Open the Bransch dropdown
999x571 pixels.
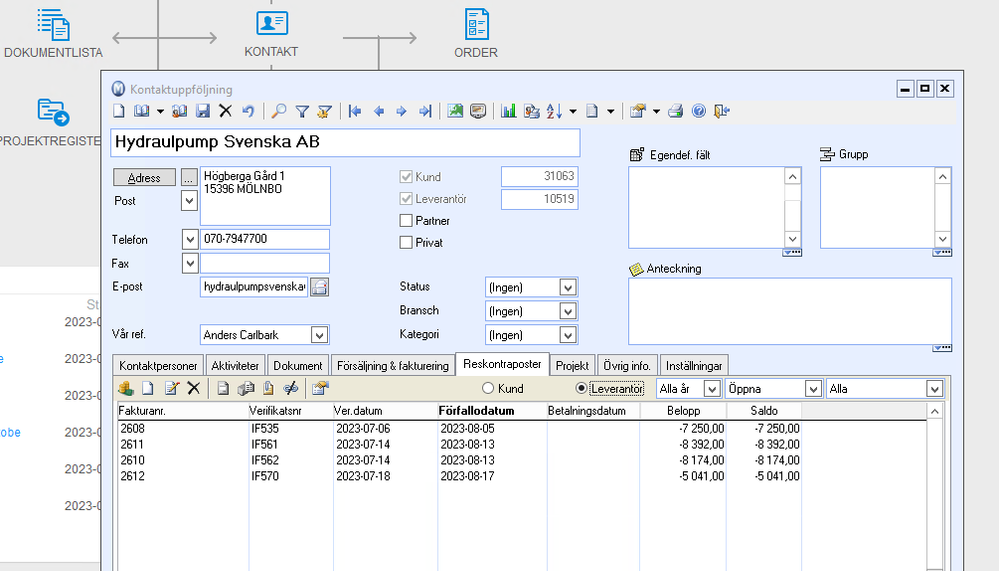(x=568, y=311)
